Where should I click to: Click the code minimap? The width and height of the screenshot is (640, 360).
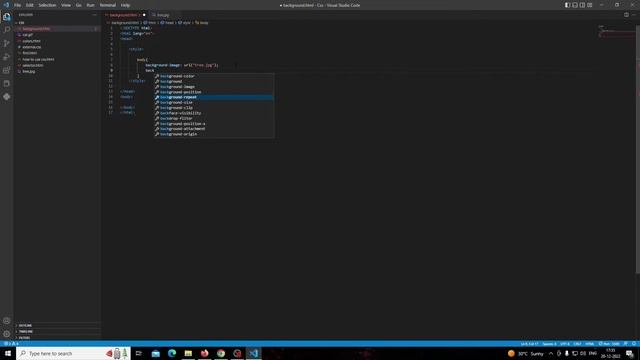click(616, 31)
